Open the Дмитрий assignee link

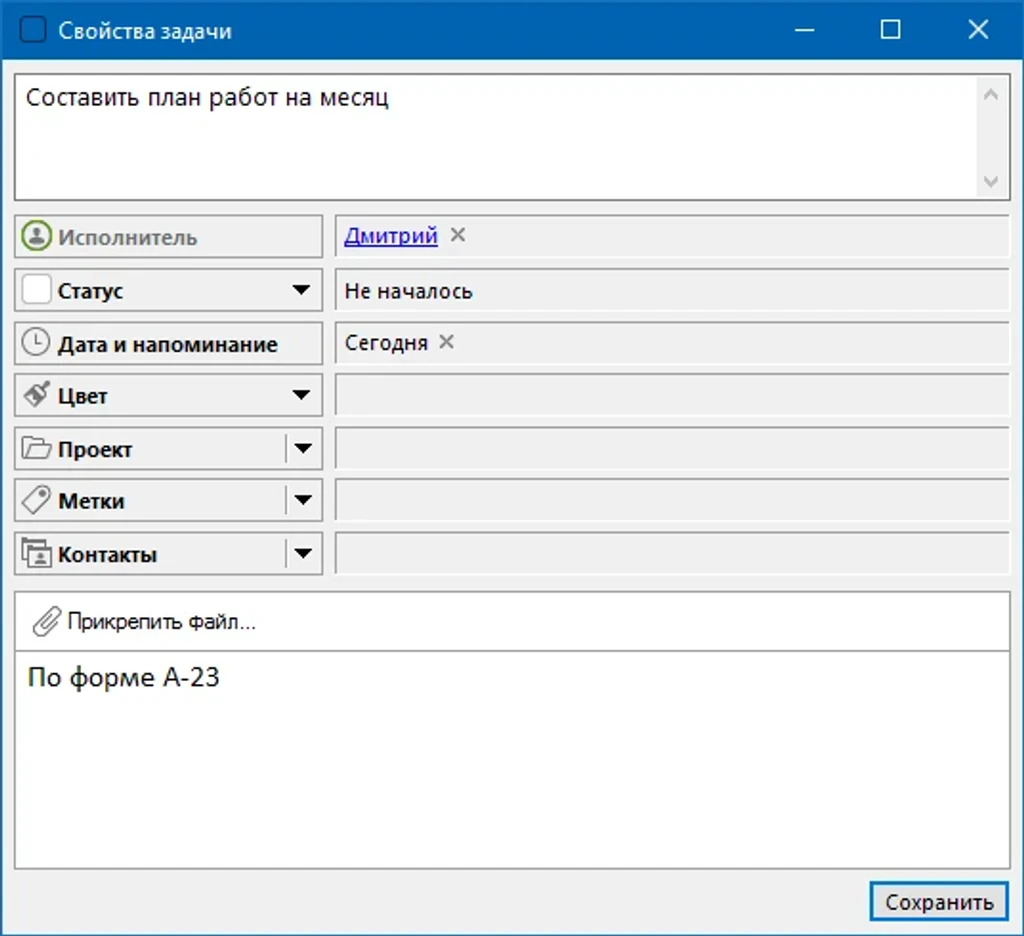click(391, 235)
